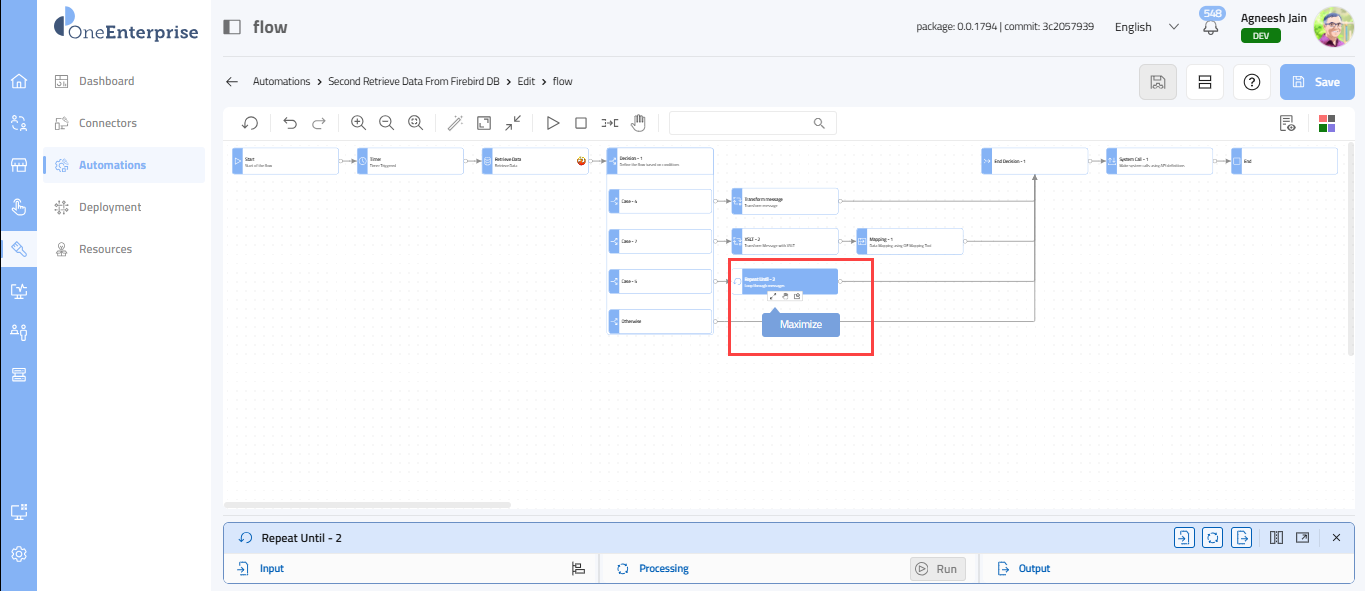1365x591 pixels.
Task: Click the undo arrow in toolbar
Action: (290, 123)
